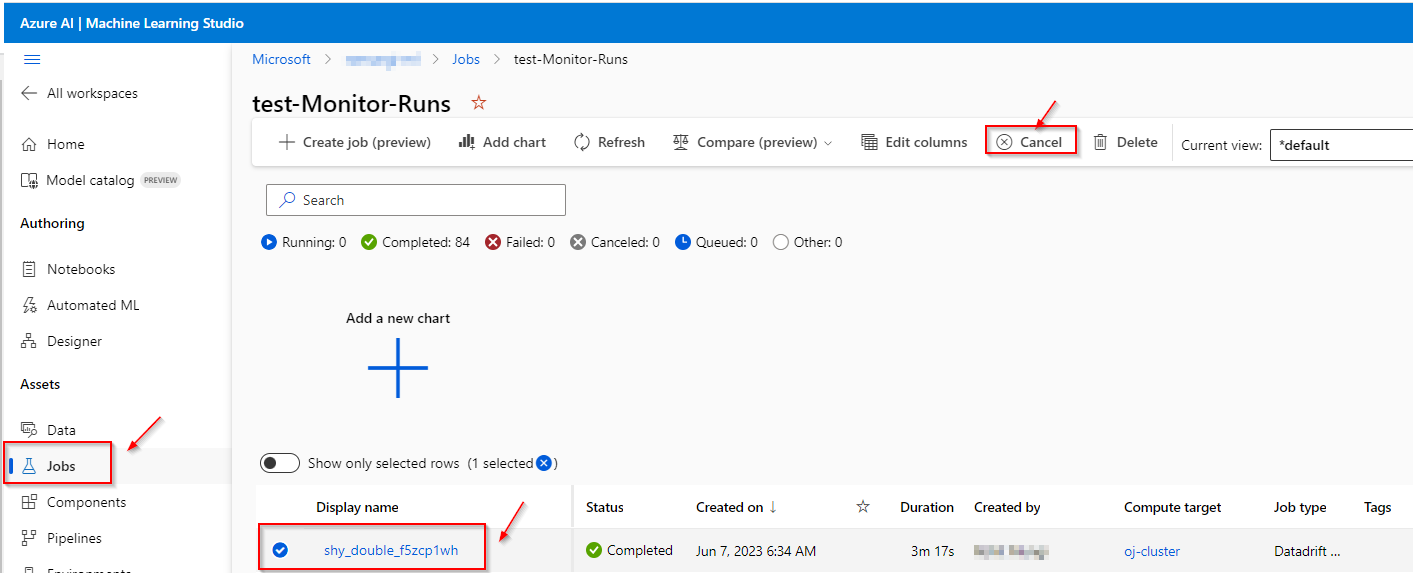Open Data assets page

[x=48, y=430]
